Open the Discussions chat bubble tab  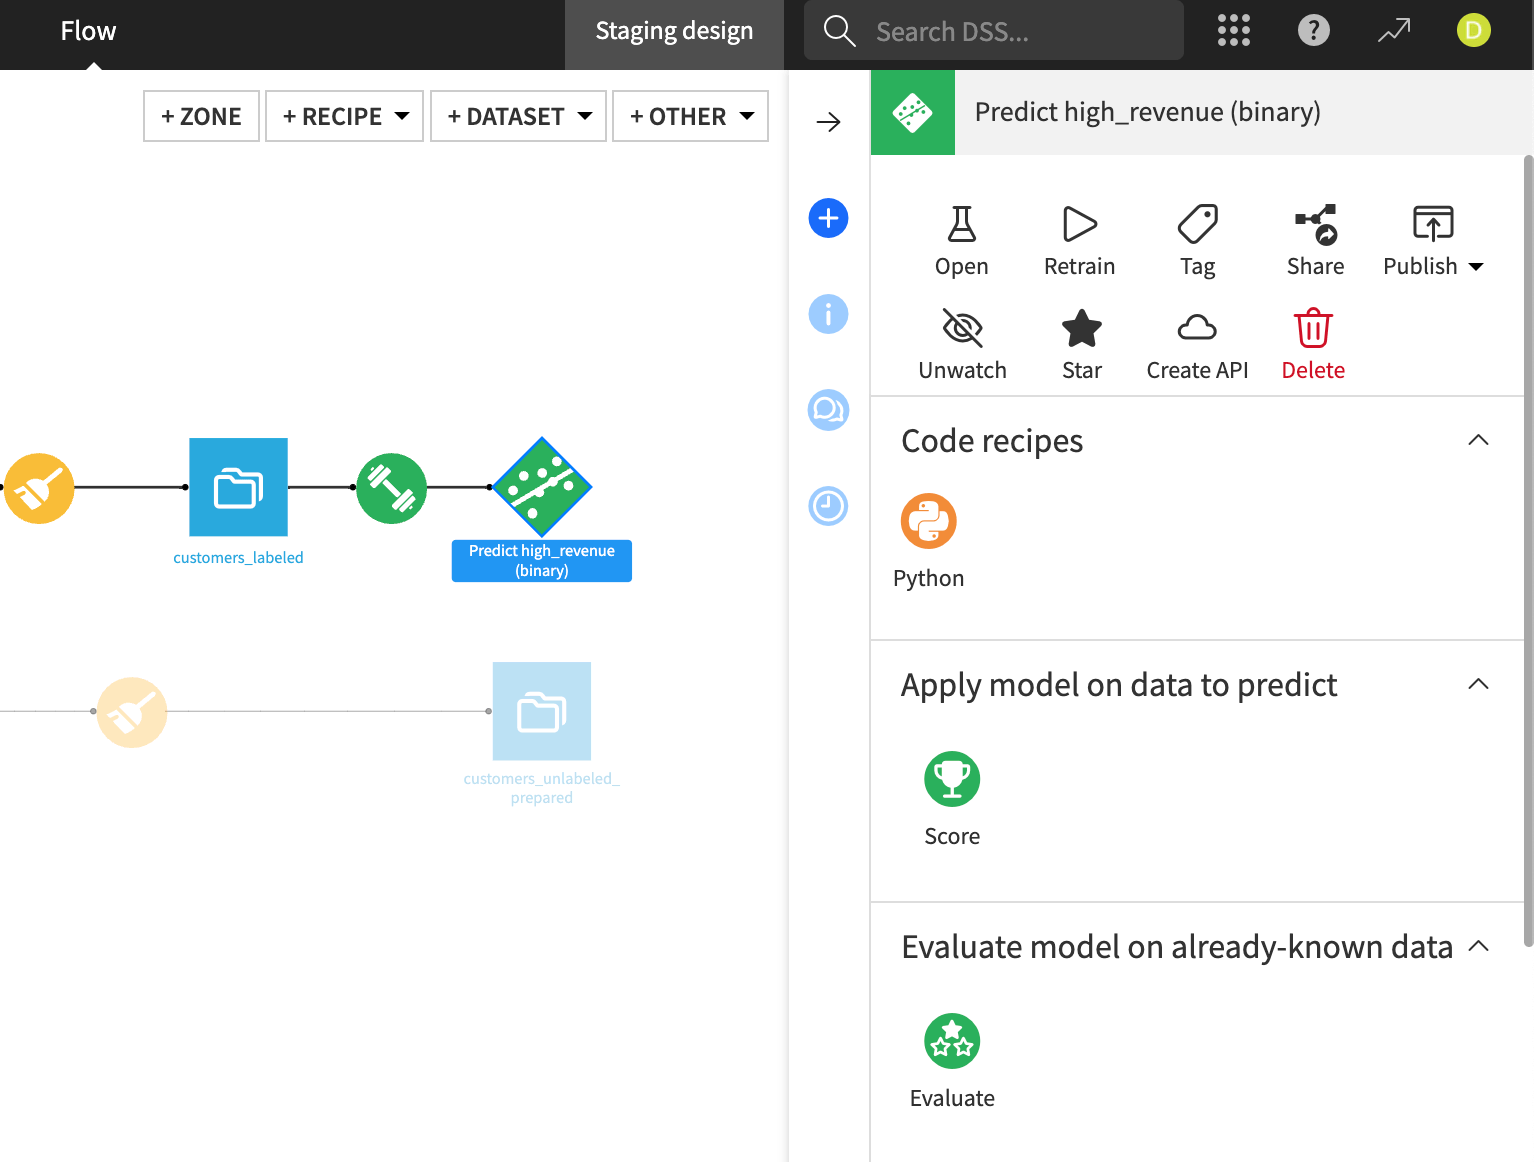tap(828, 410)
